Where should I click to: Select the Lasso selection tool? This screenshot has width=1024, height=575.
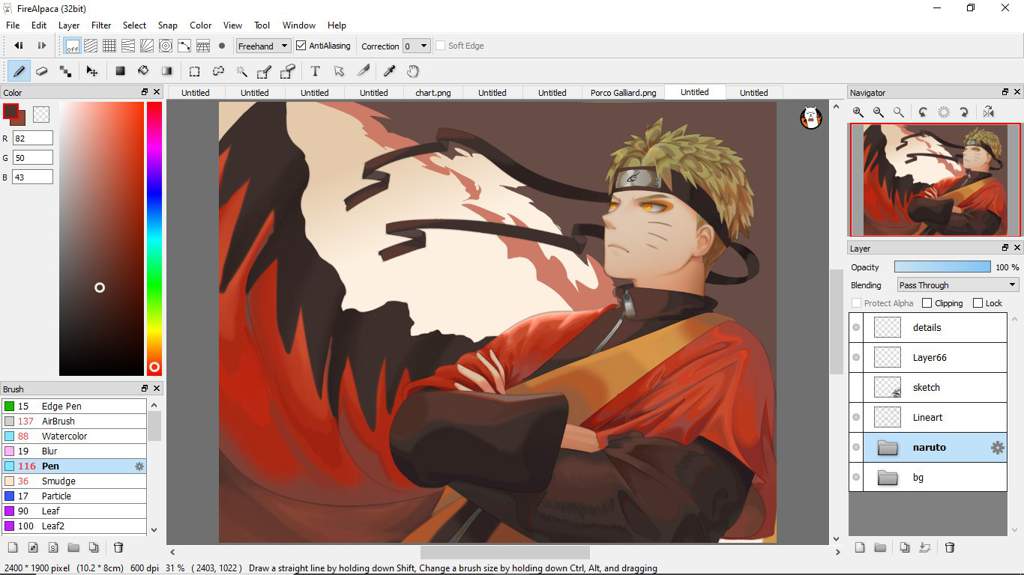click(x=218, y=71)
